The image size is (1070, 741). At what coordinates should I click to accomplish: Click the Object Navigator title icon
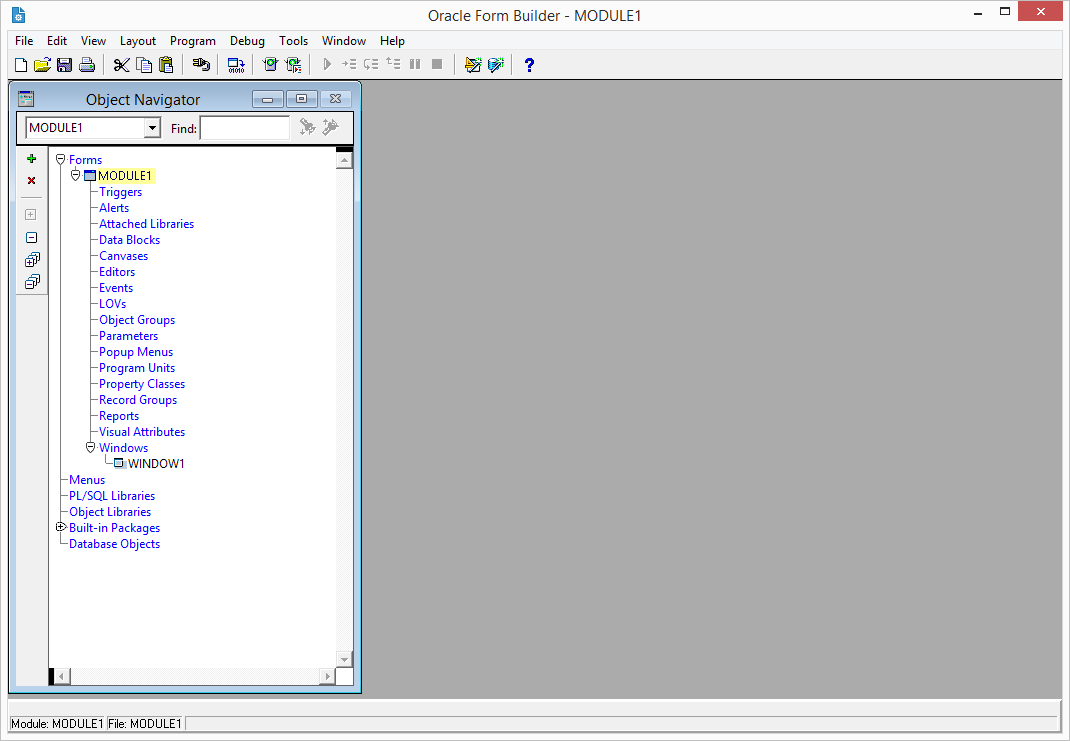pos(26,99)
